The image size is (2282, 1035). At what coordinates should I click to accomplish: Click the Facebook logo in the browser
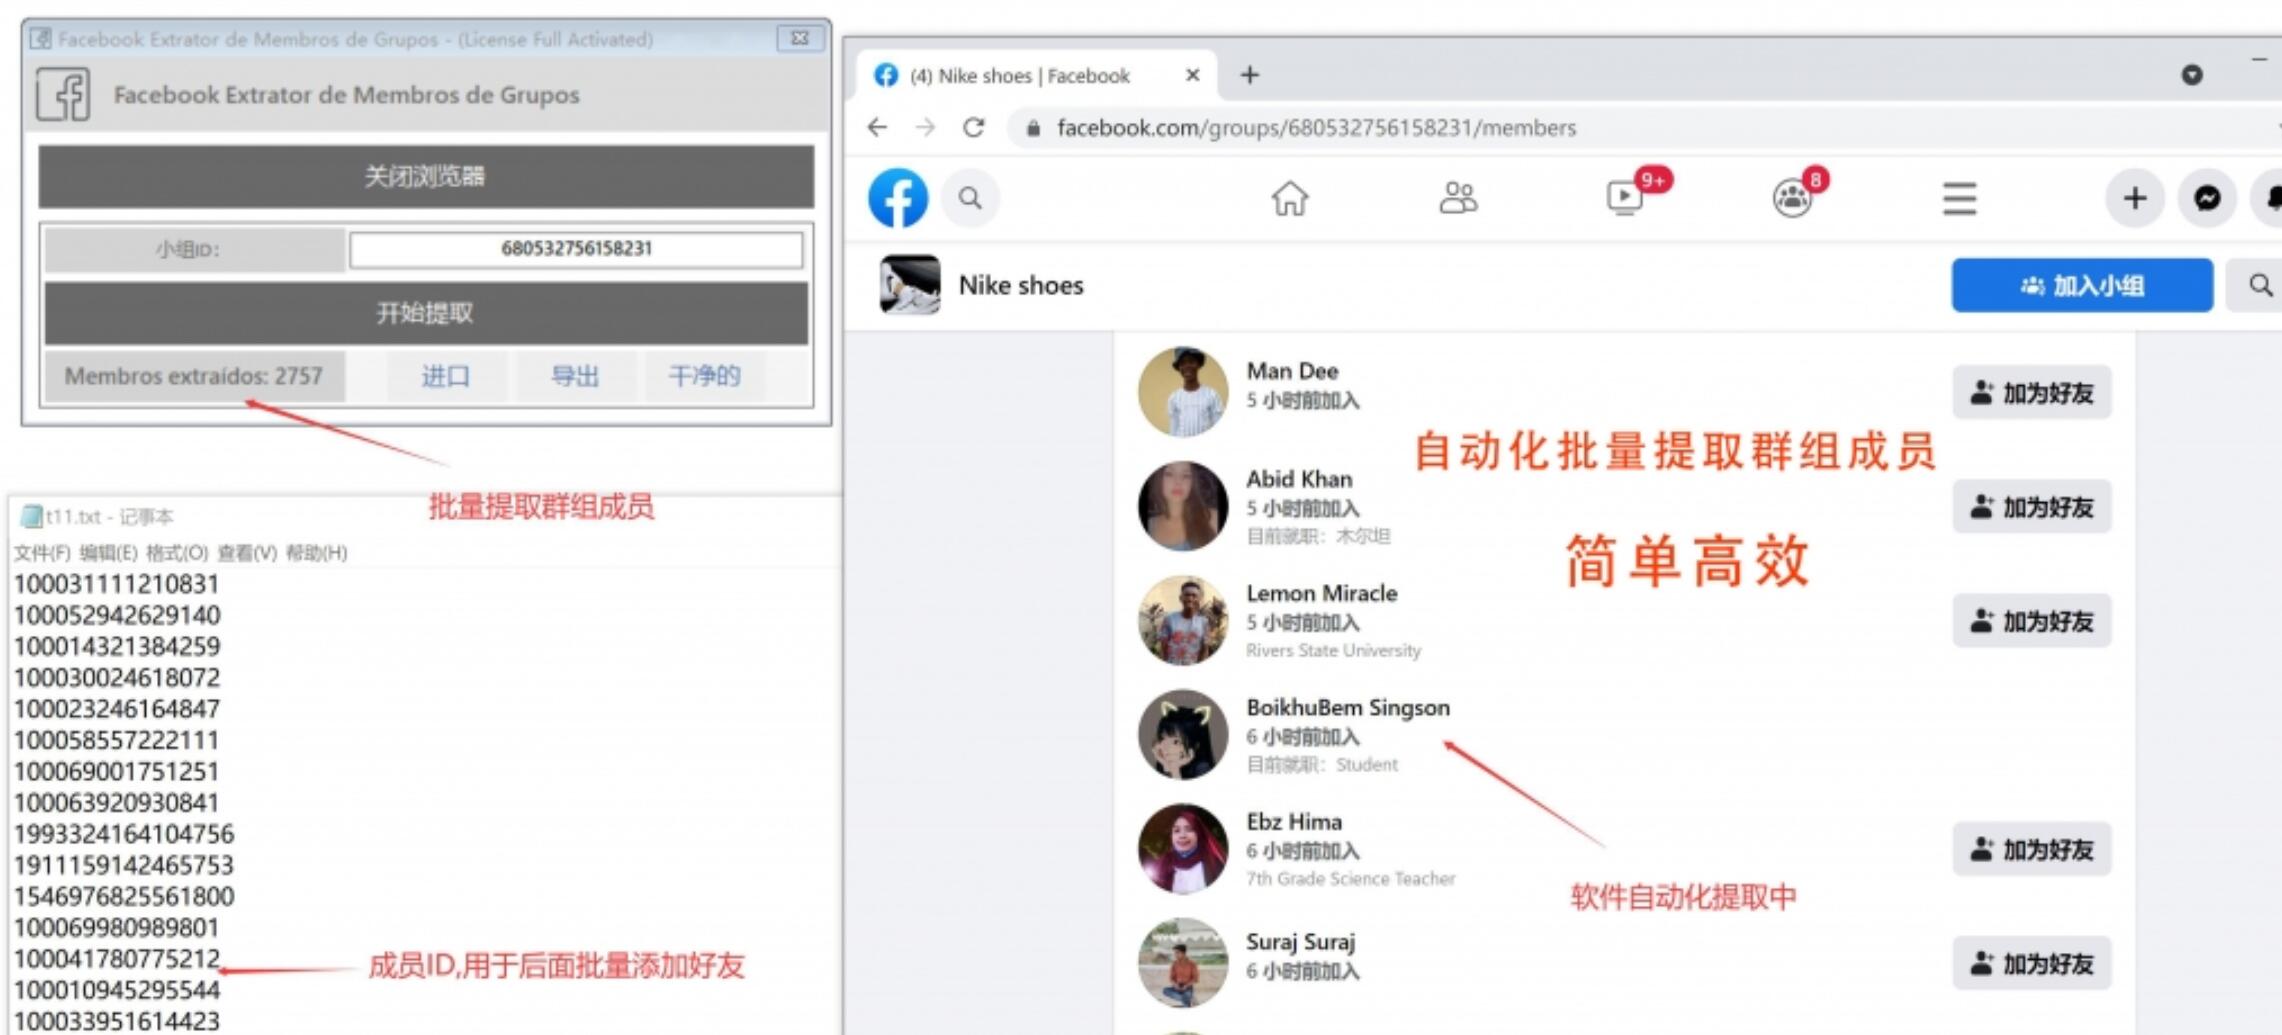click(897, 198)
